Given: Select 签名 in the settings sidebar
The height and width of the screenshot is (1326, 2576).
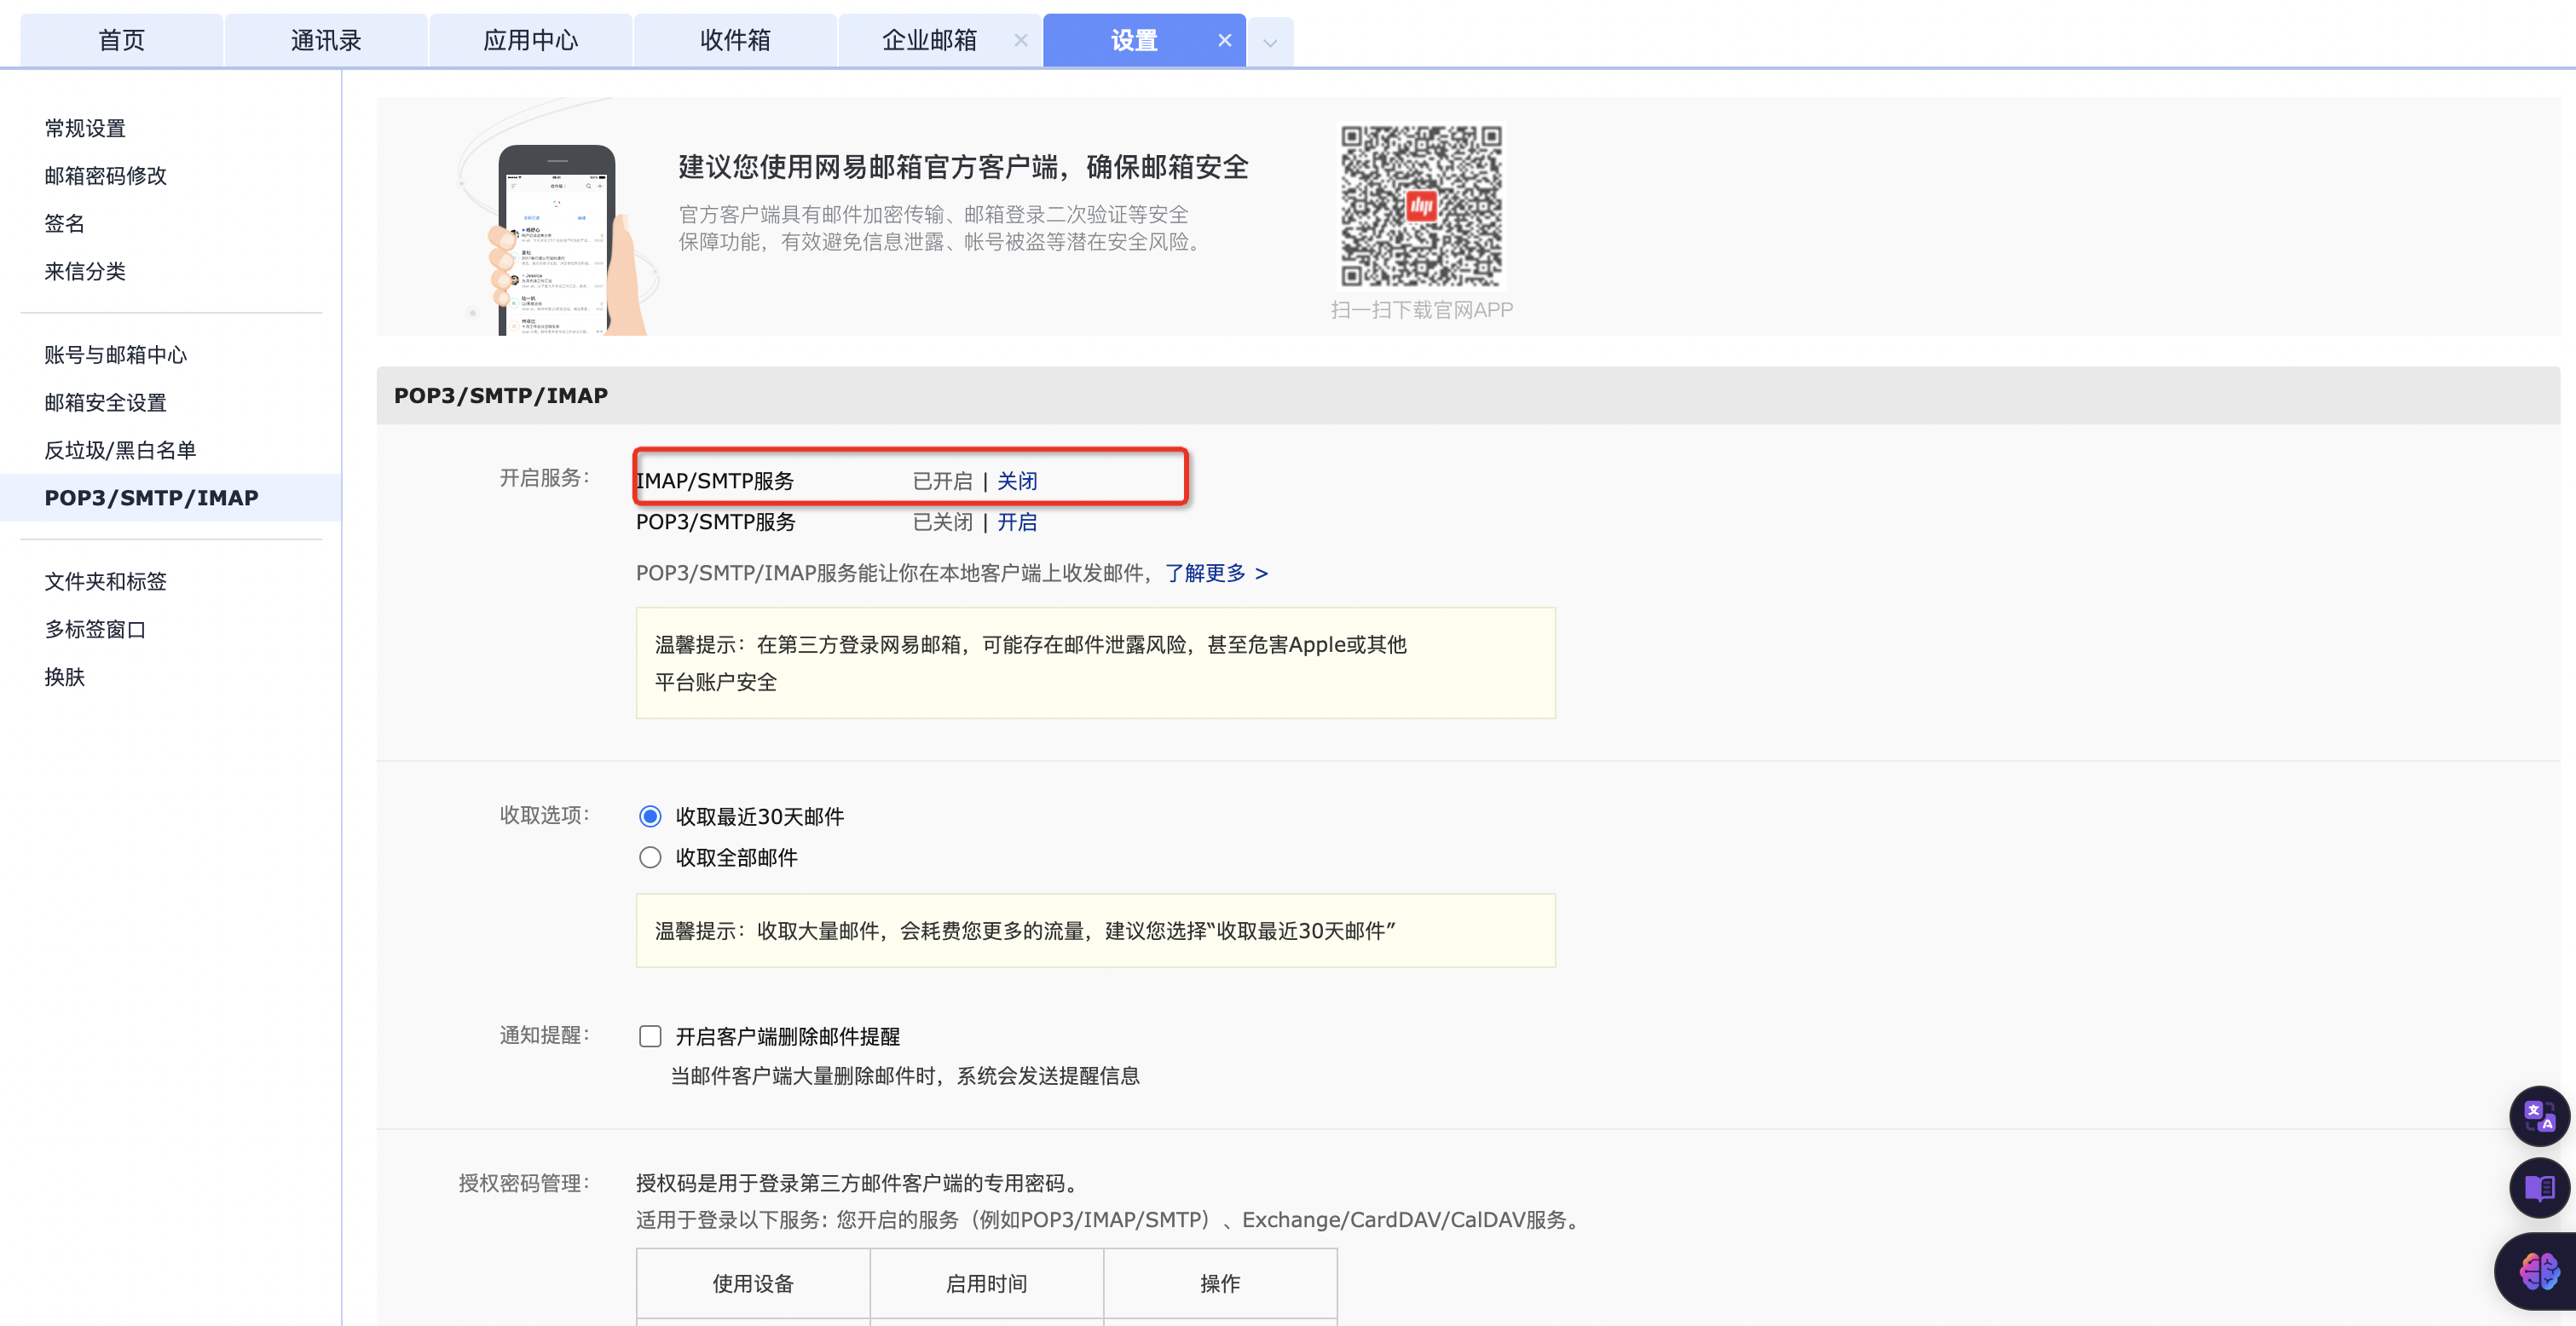Looking at the screenshot, I should click(x=63, y=223).
